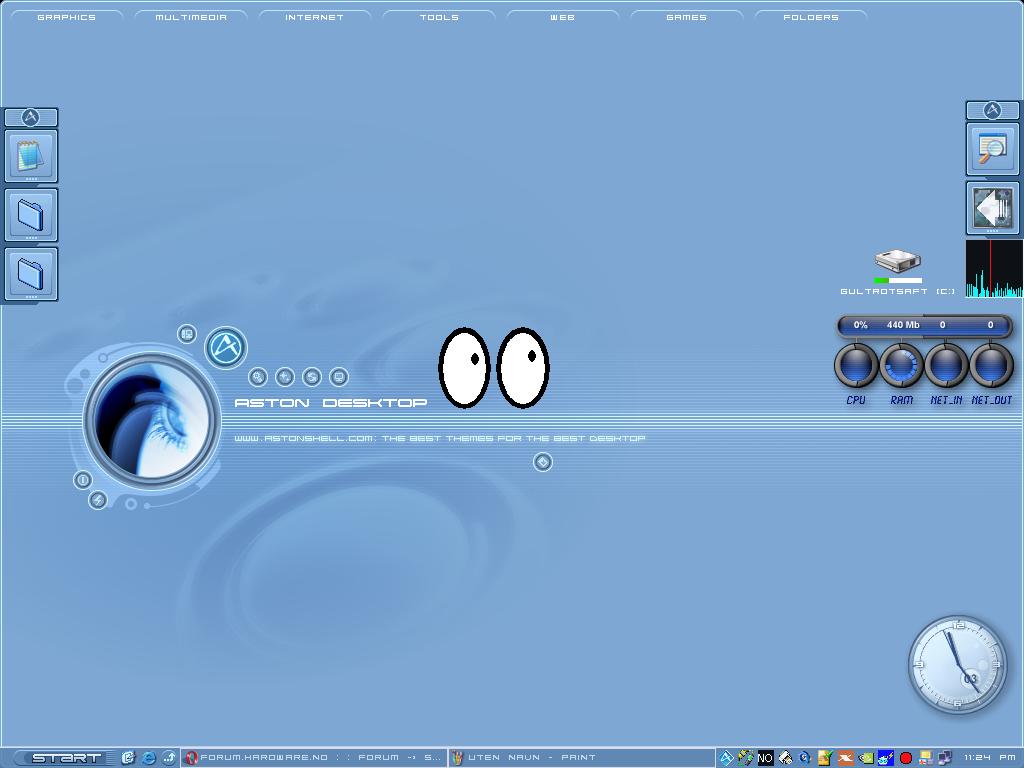Screen dimensions: 1024x768
Task: Click the green network-connection tray icon
Action: (745, 758)
